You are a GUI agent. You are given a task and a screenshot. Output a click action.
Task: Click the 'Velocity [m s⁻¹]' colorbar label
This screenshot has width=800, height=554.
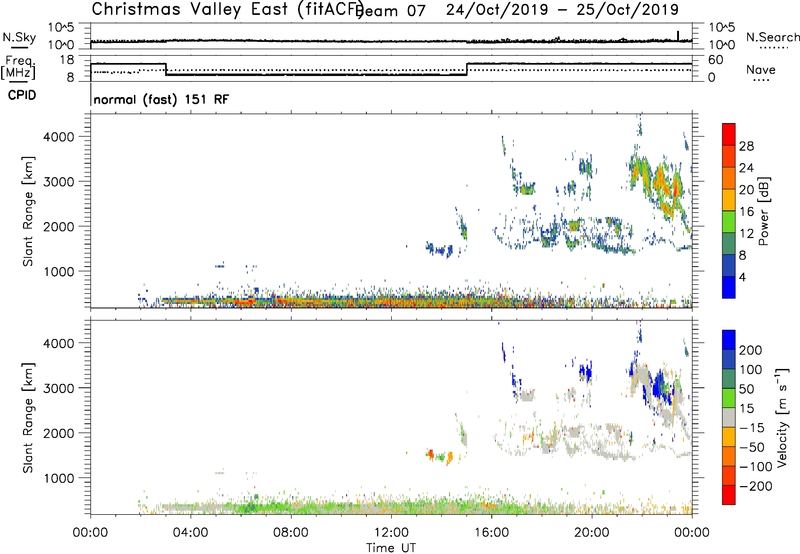[782, 417]
